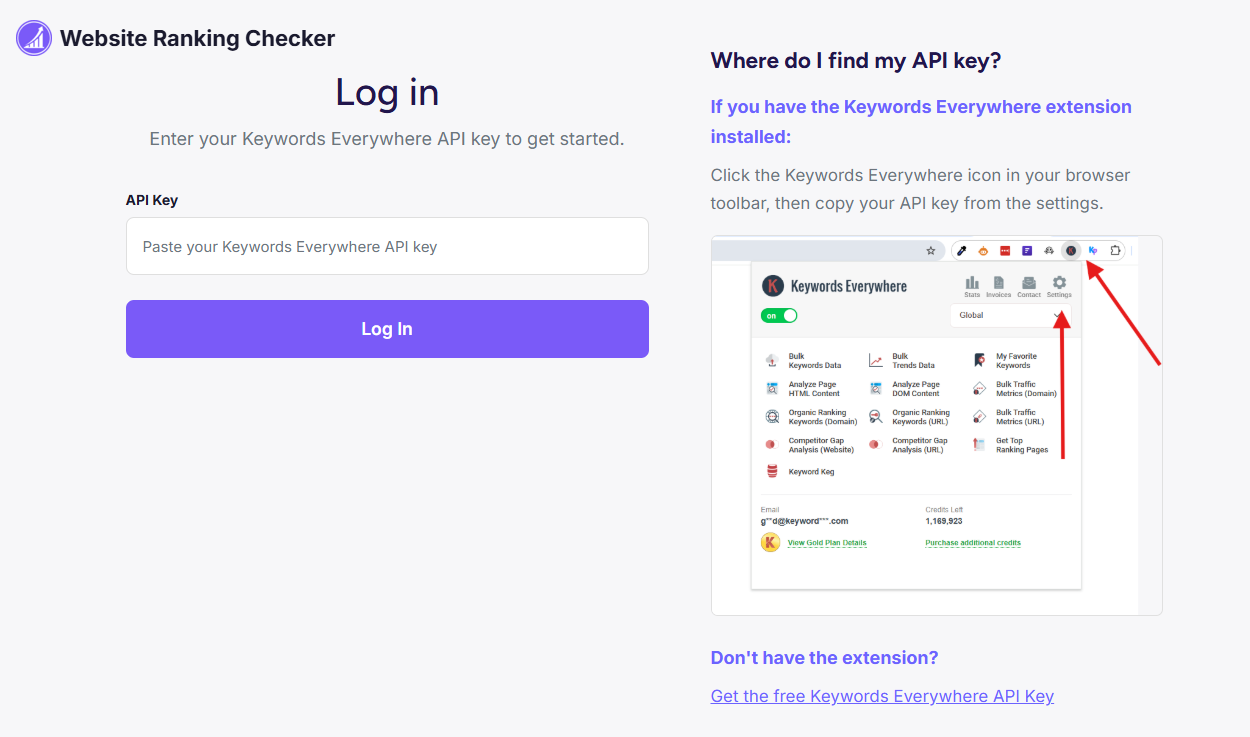Select the Keyword Keg icon

(770, 471)
